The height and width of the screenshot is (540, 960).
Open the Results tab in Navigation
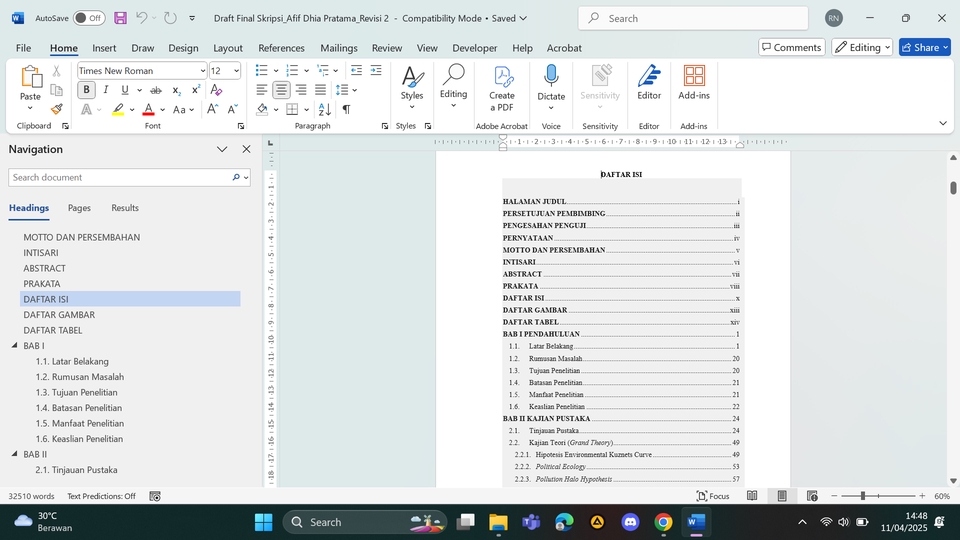pyautogui.click(x=125, y=208)
